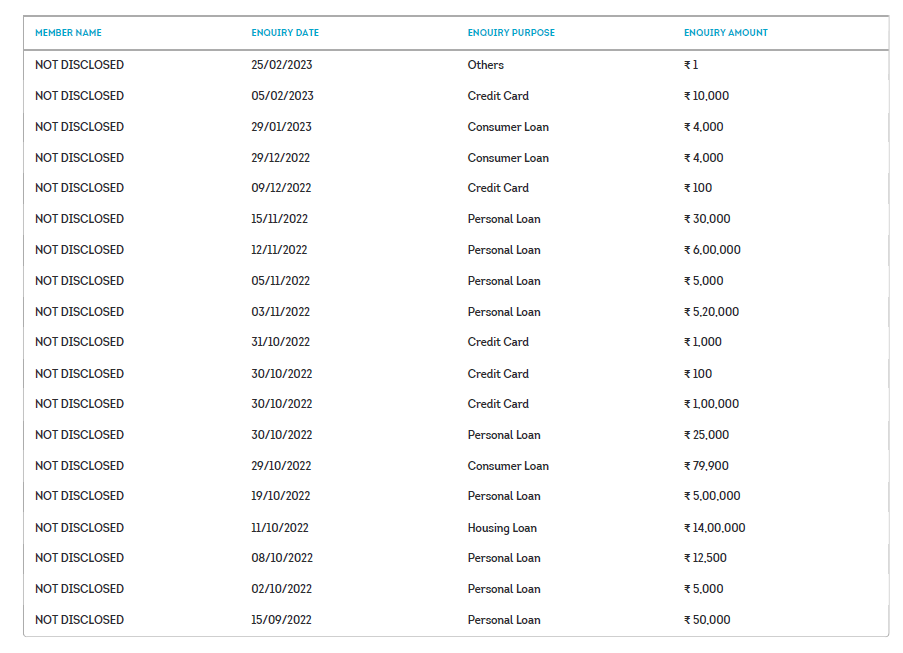
Task: Click the Member Name column header
Action: [68, 33]
